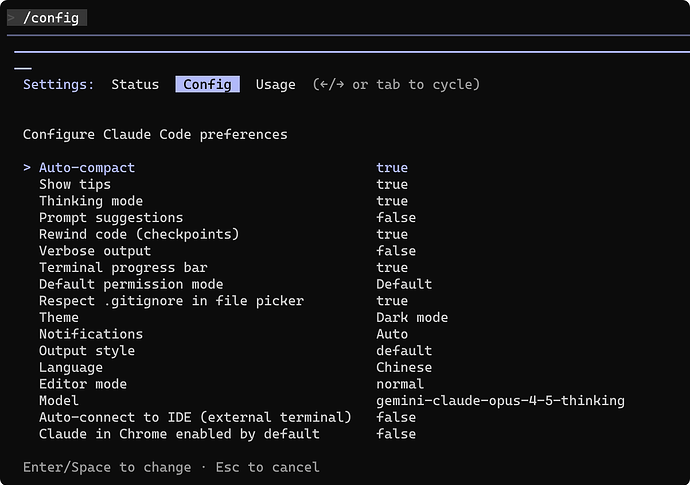Toggle Show tips true value
The width and height of the screenshot is (690, 485).
pyautogui.click(x=392, y=184)
